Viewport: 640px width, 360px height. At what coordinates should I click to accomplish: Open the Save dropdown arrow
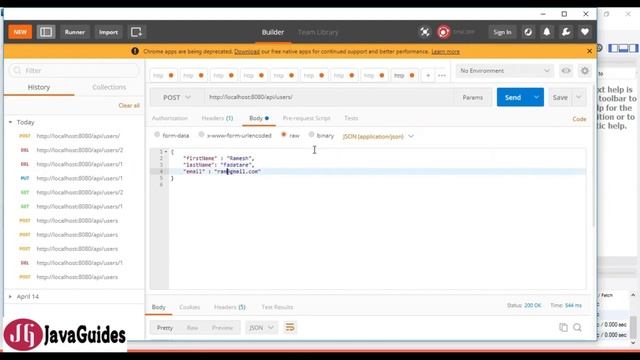(x=579, y=97)
